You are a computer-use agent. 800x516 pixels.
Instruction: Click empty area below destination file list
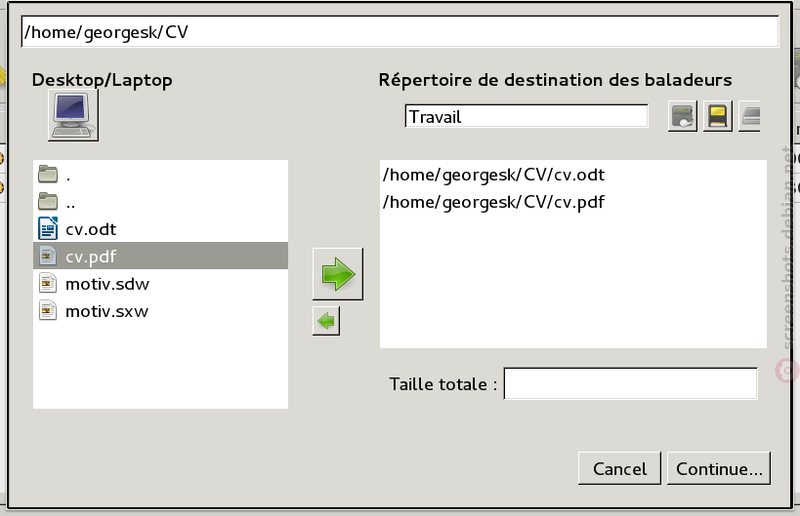point(573,281)
